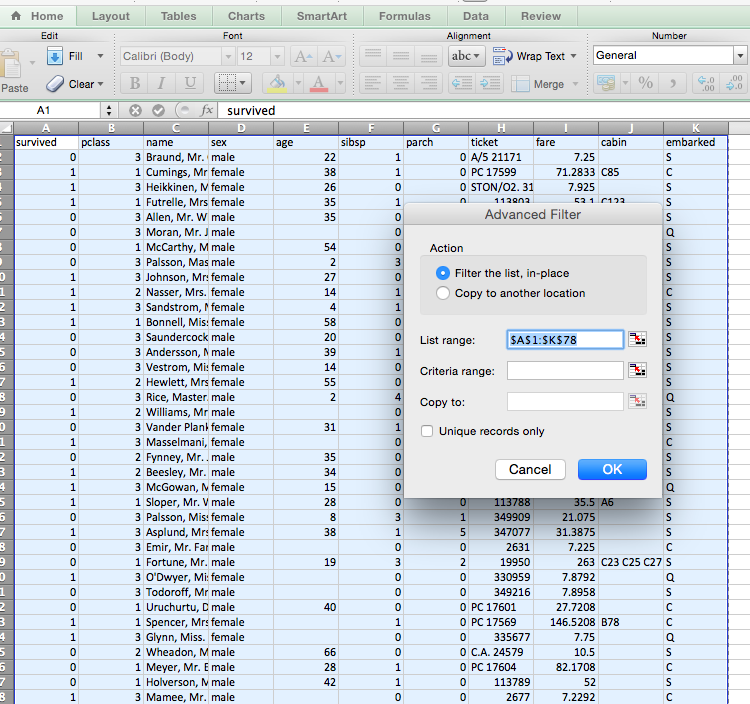Apply percent style format
The image size is (750, 704).
645,84
